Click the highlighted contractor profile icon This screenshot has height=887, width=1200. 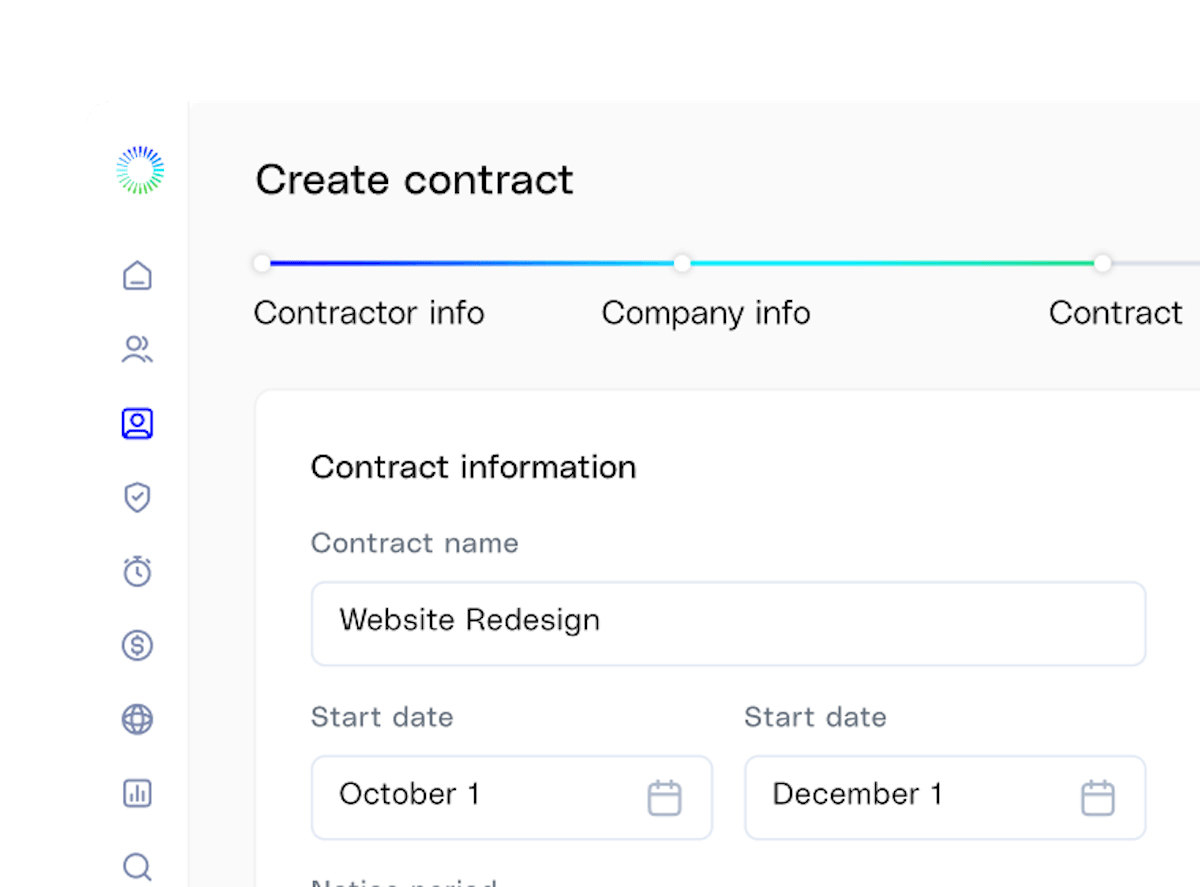(x=137, y=423)
